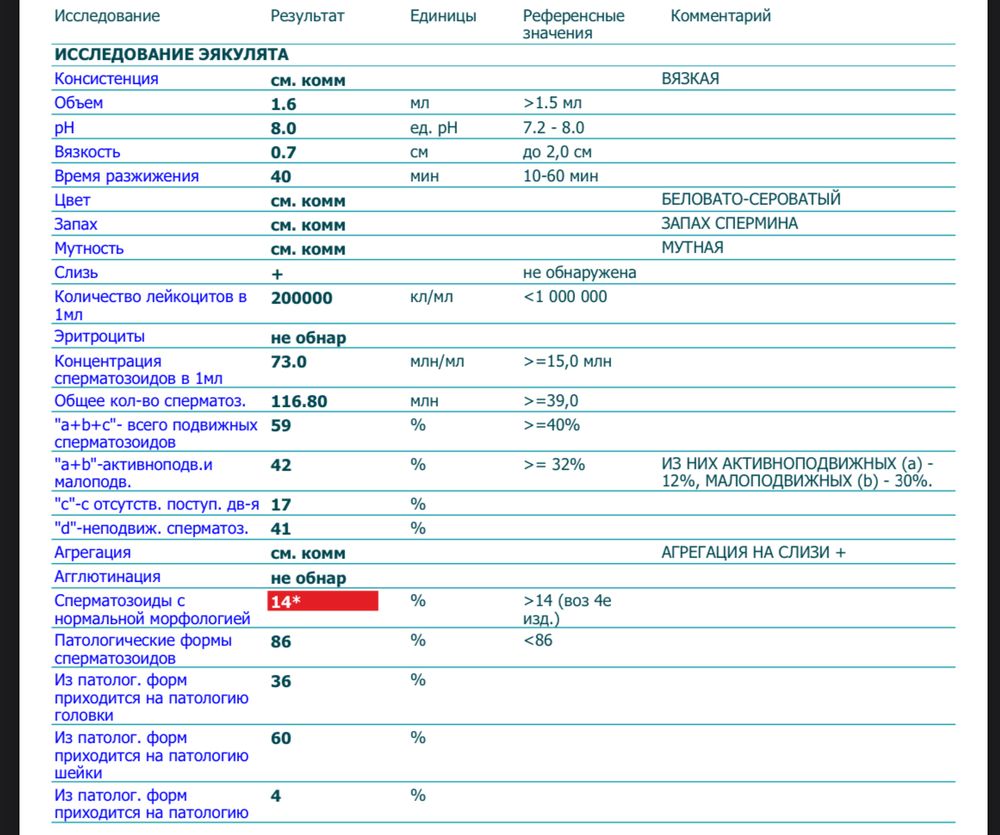This screenshot has height=835, width=1000.
Task: Click the "Исследование" column header
Action: [106, 16]
